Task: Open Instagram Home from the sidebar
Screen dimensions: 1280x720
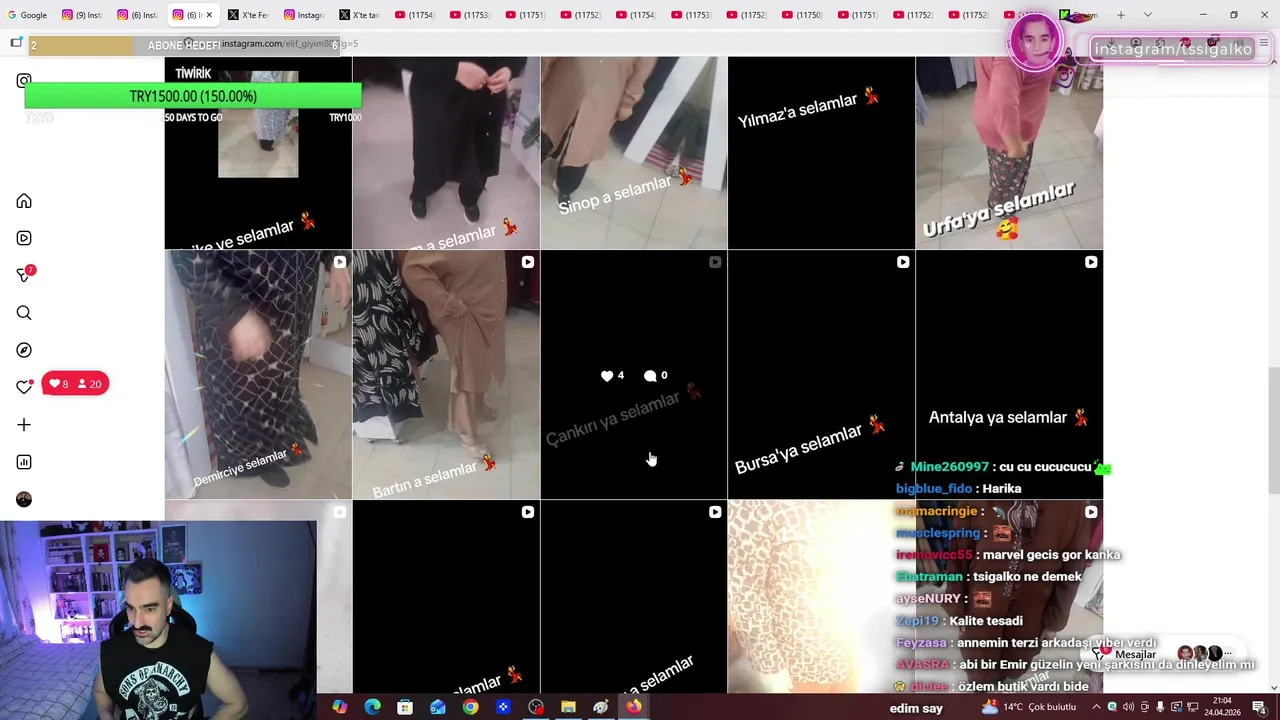Action: pyautogui.click(x=24, y=201)
